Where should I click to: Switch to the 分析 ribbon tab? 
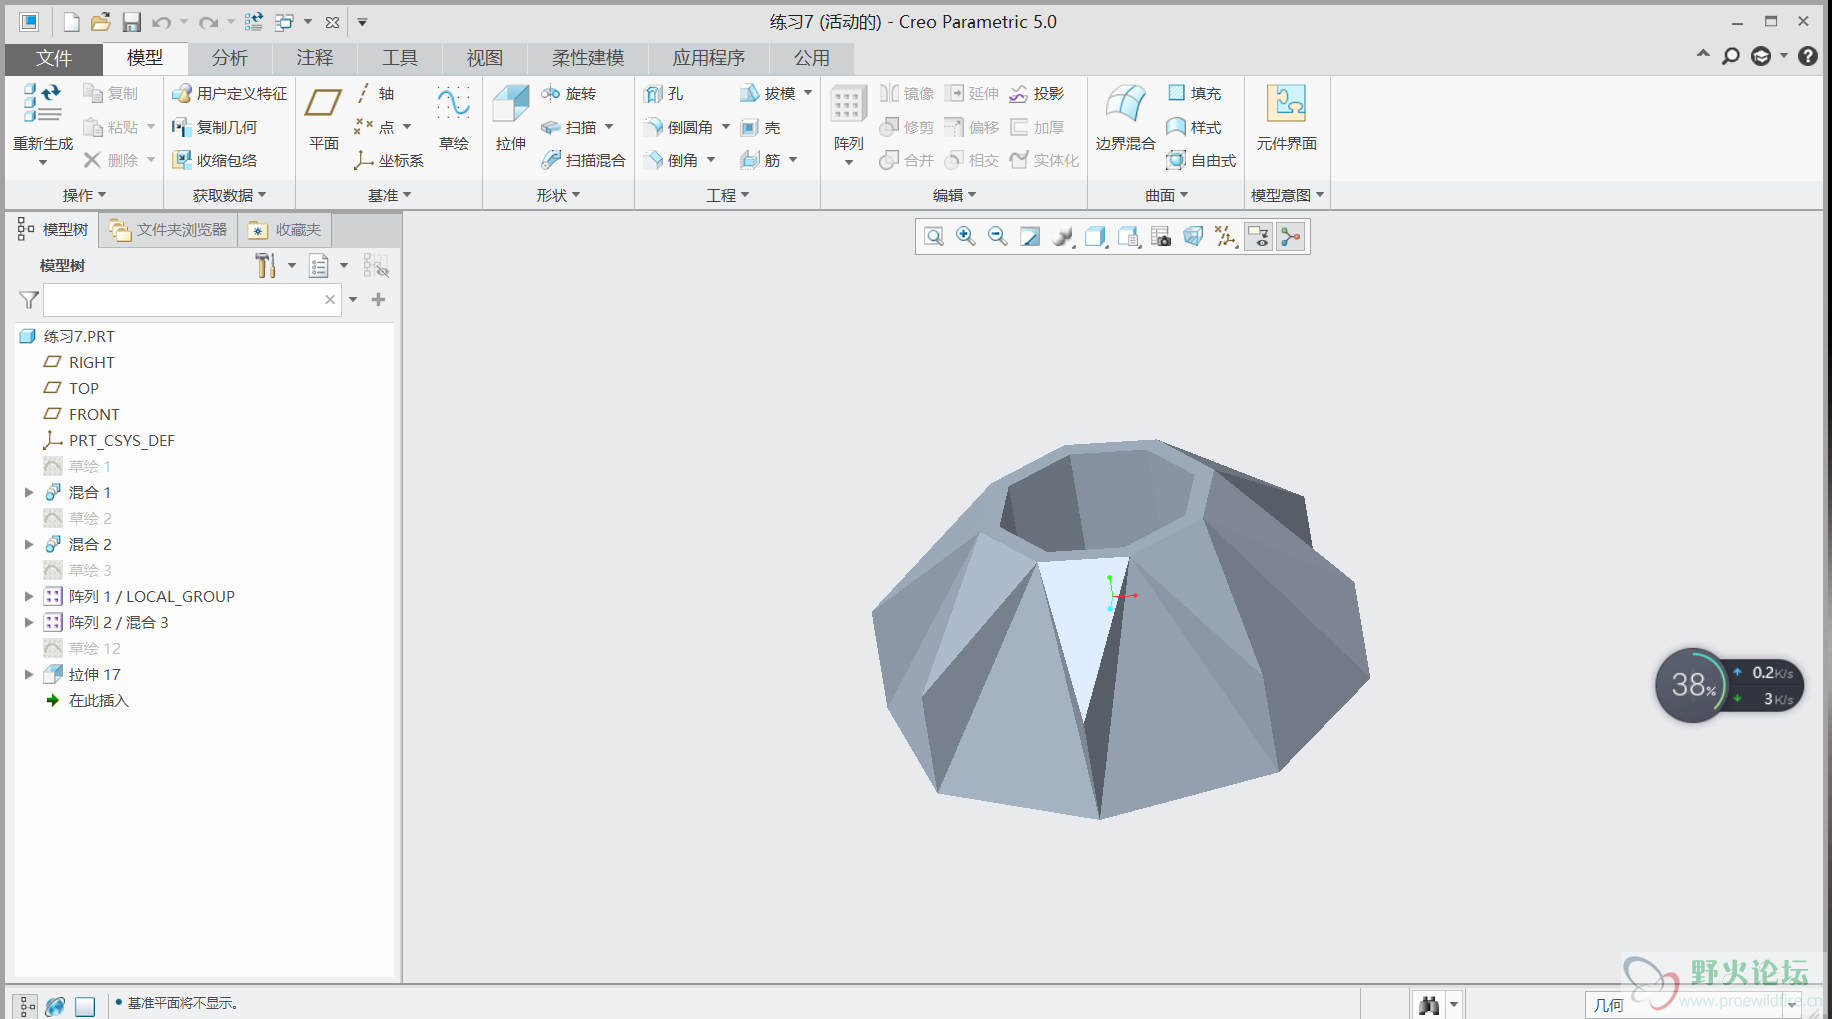point(229,58)
